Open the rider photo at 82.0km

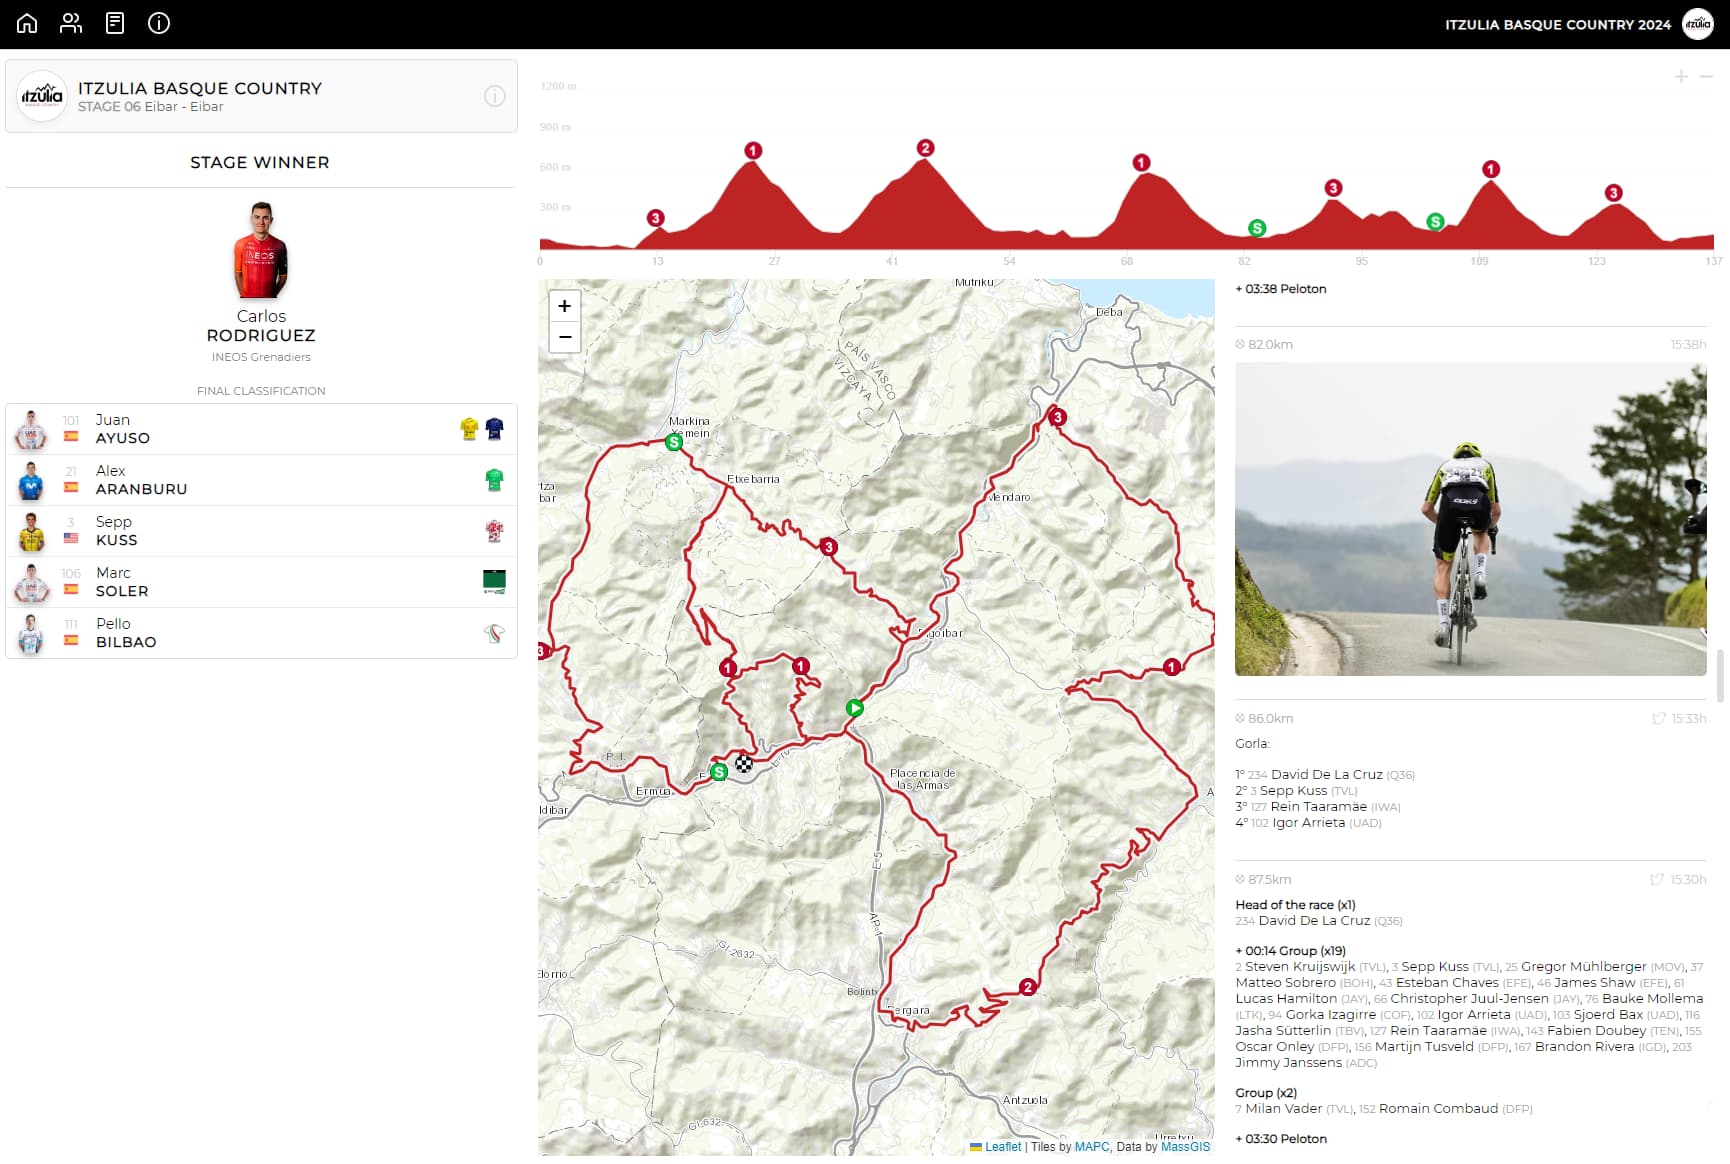click(x=1470, y=519)
